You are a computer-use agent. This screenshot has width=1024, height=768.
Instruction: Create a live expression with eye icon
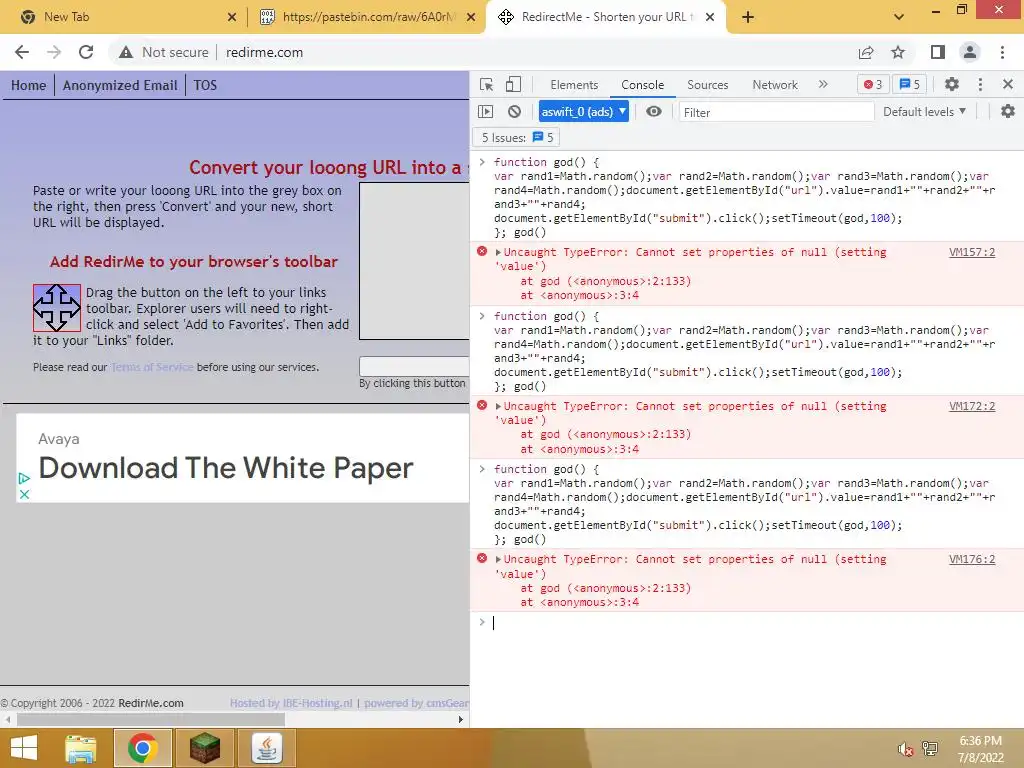pyautogui.click(x=654, y=112)
